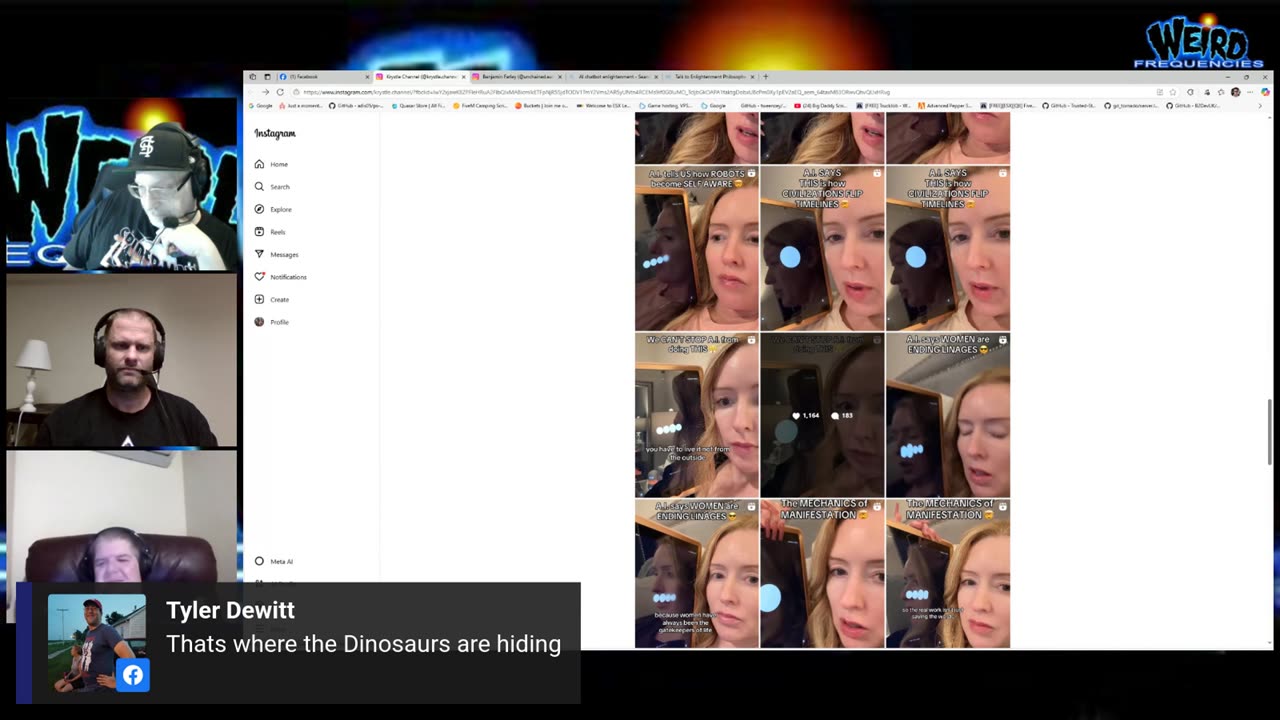Open the Advanced Pepper Spray bookmark
1280x720 pixels.
click(x=946, y=105)
